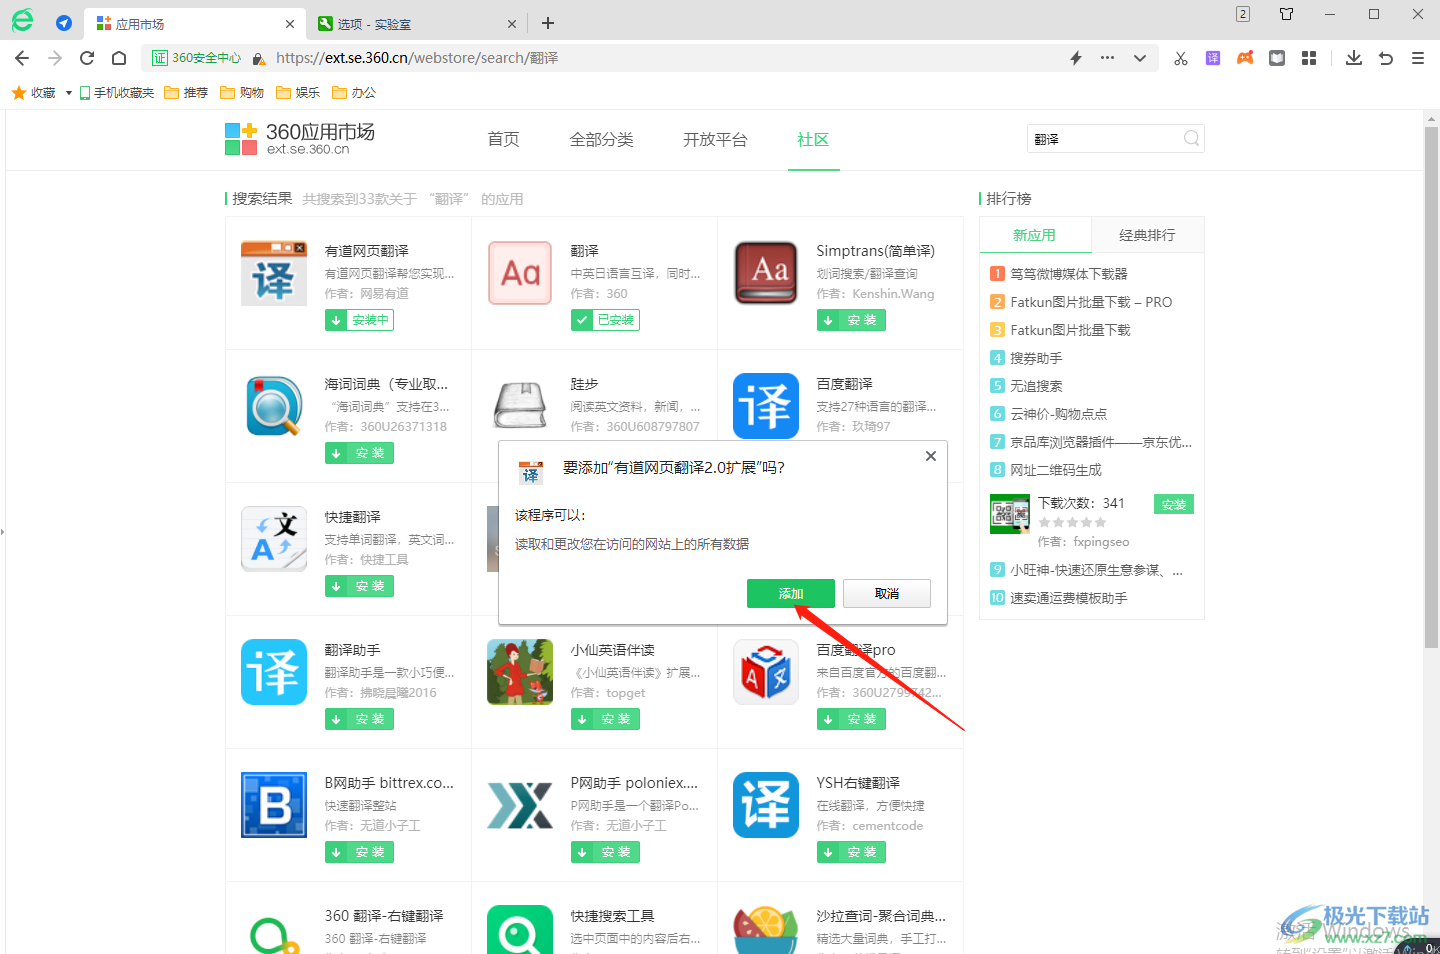1440x954 pixels.
Task: Select the 社区 navigation item
Action: pos(813,140)
